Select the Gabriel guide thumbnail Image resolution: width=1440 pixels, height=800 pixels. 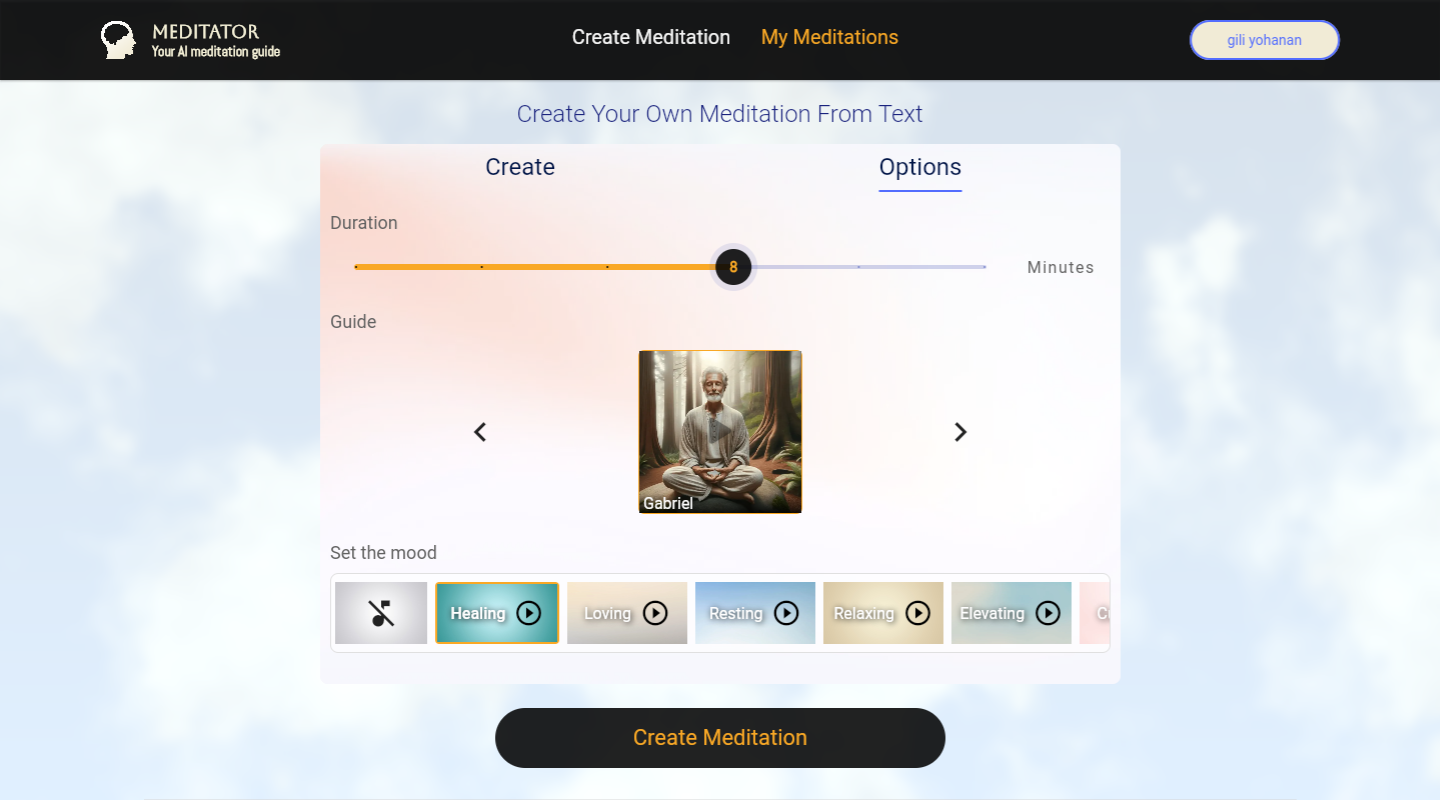click(x=720, y=432)
